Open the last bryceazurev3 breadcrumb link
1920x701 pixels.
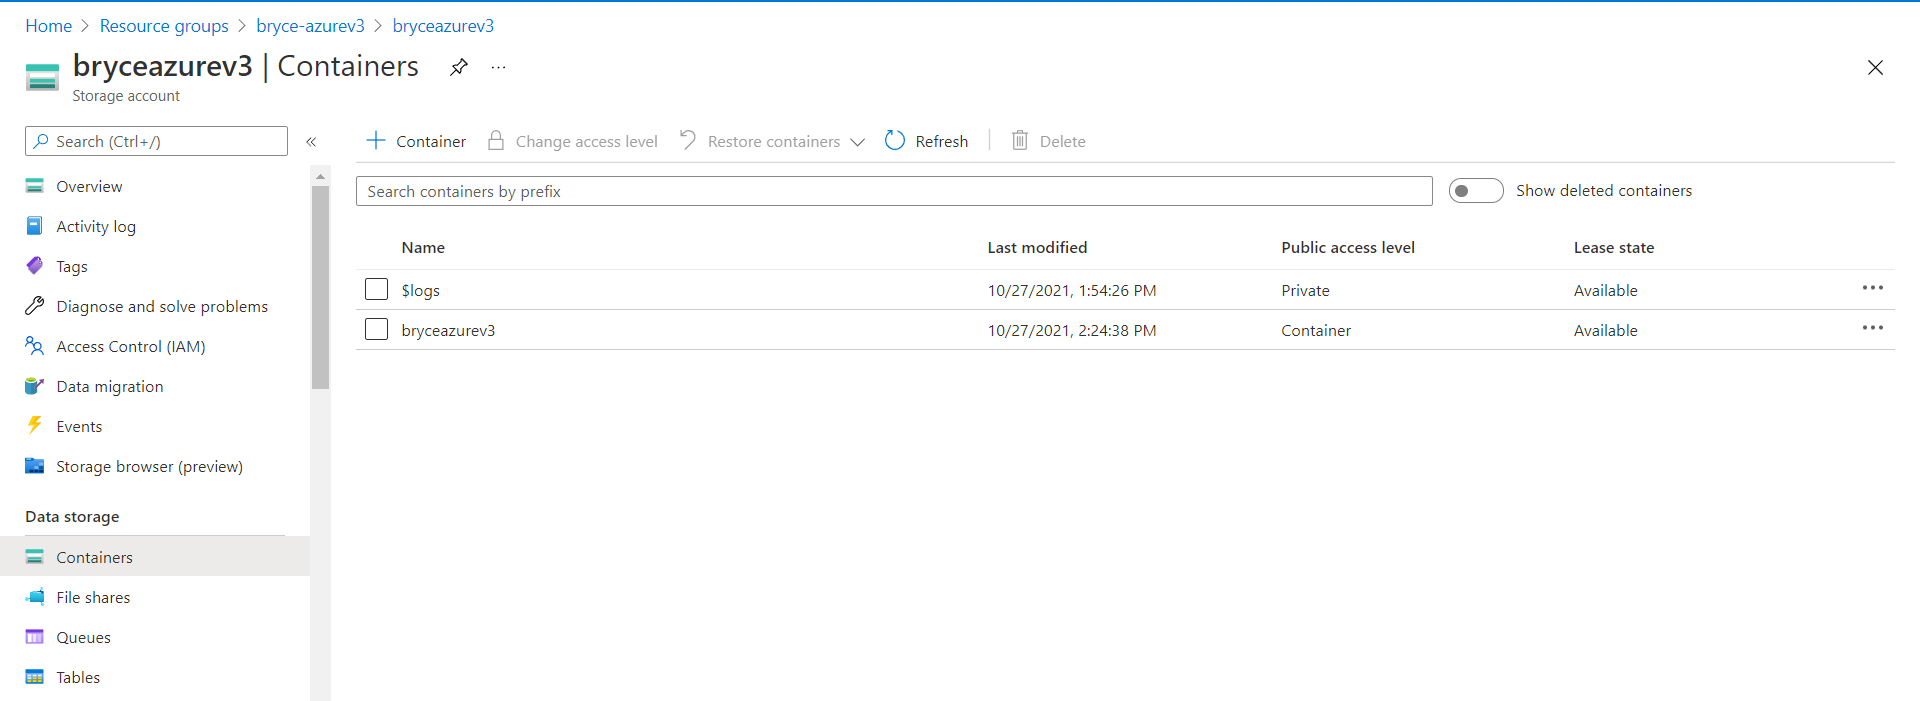tap(443, 26)
